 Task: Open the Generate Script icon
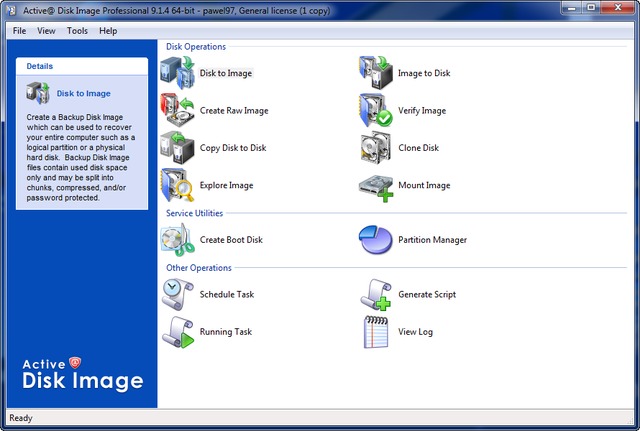(x=374, y=295)
